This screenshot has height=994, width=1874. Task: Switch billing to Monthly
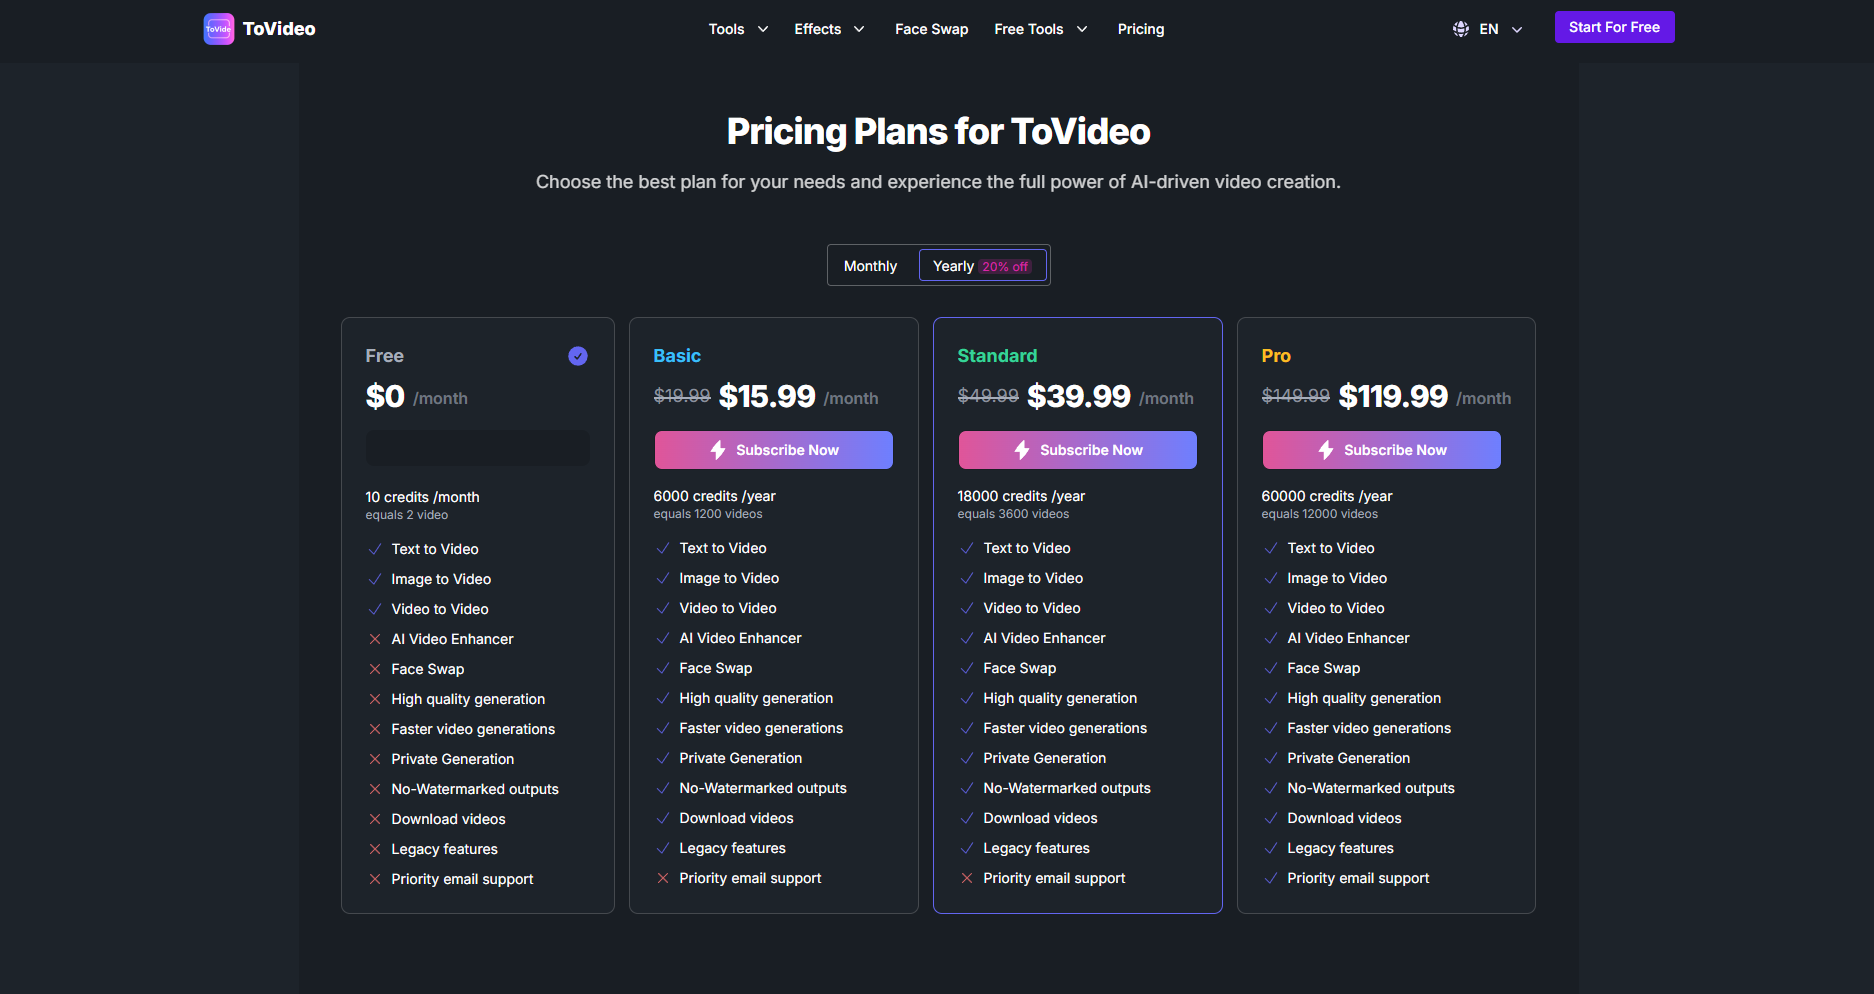[x=870, y=266]
